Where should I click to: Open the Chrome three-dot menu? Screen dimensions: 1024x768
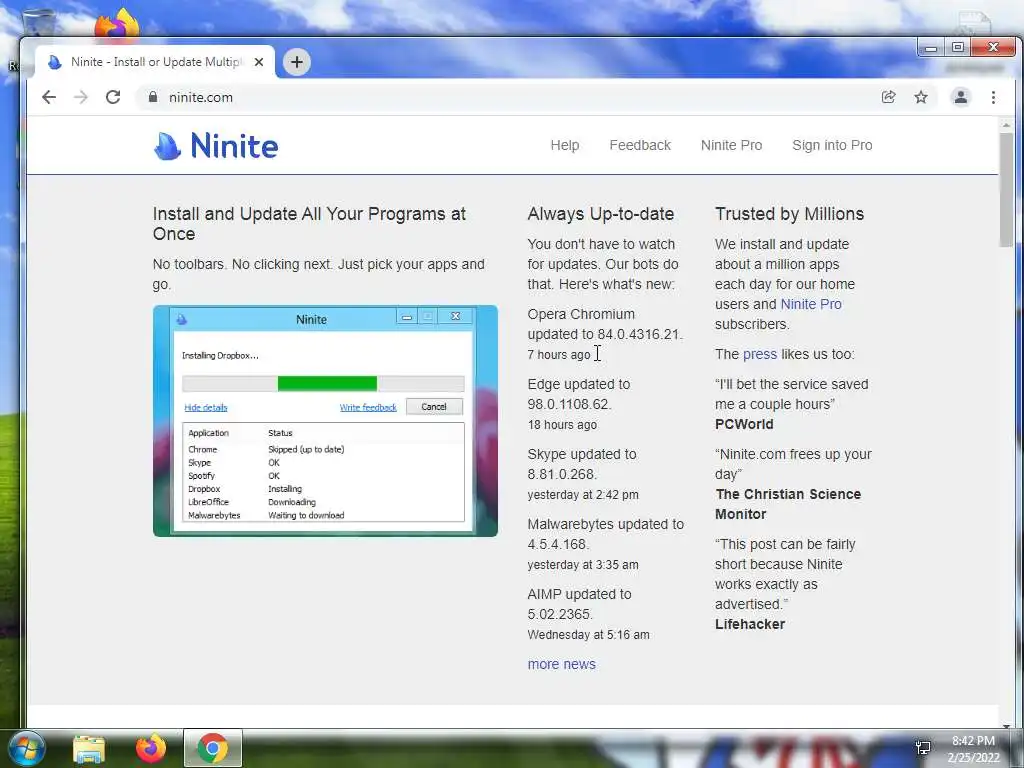click(993, 97)
